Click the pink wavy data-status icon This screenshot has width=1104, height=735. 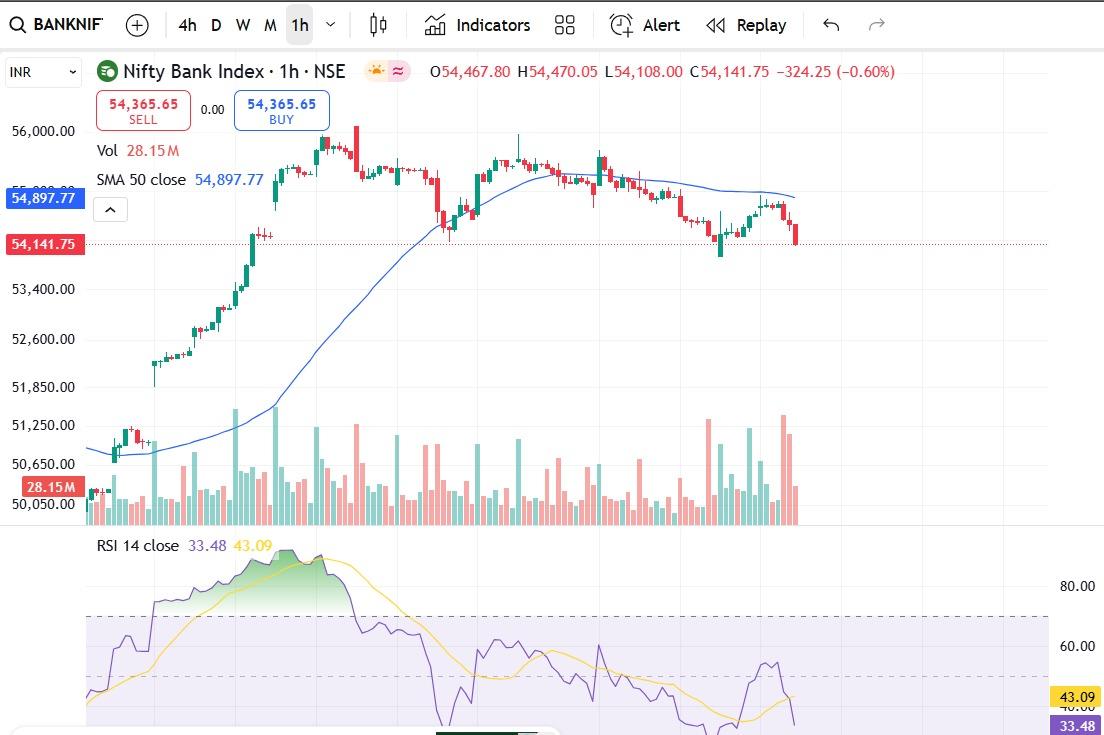399,71
